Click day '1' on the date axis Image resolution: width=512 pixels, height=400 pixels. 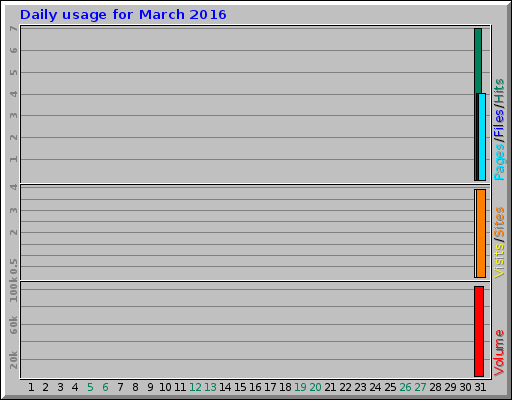31,387
